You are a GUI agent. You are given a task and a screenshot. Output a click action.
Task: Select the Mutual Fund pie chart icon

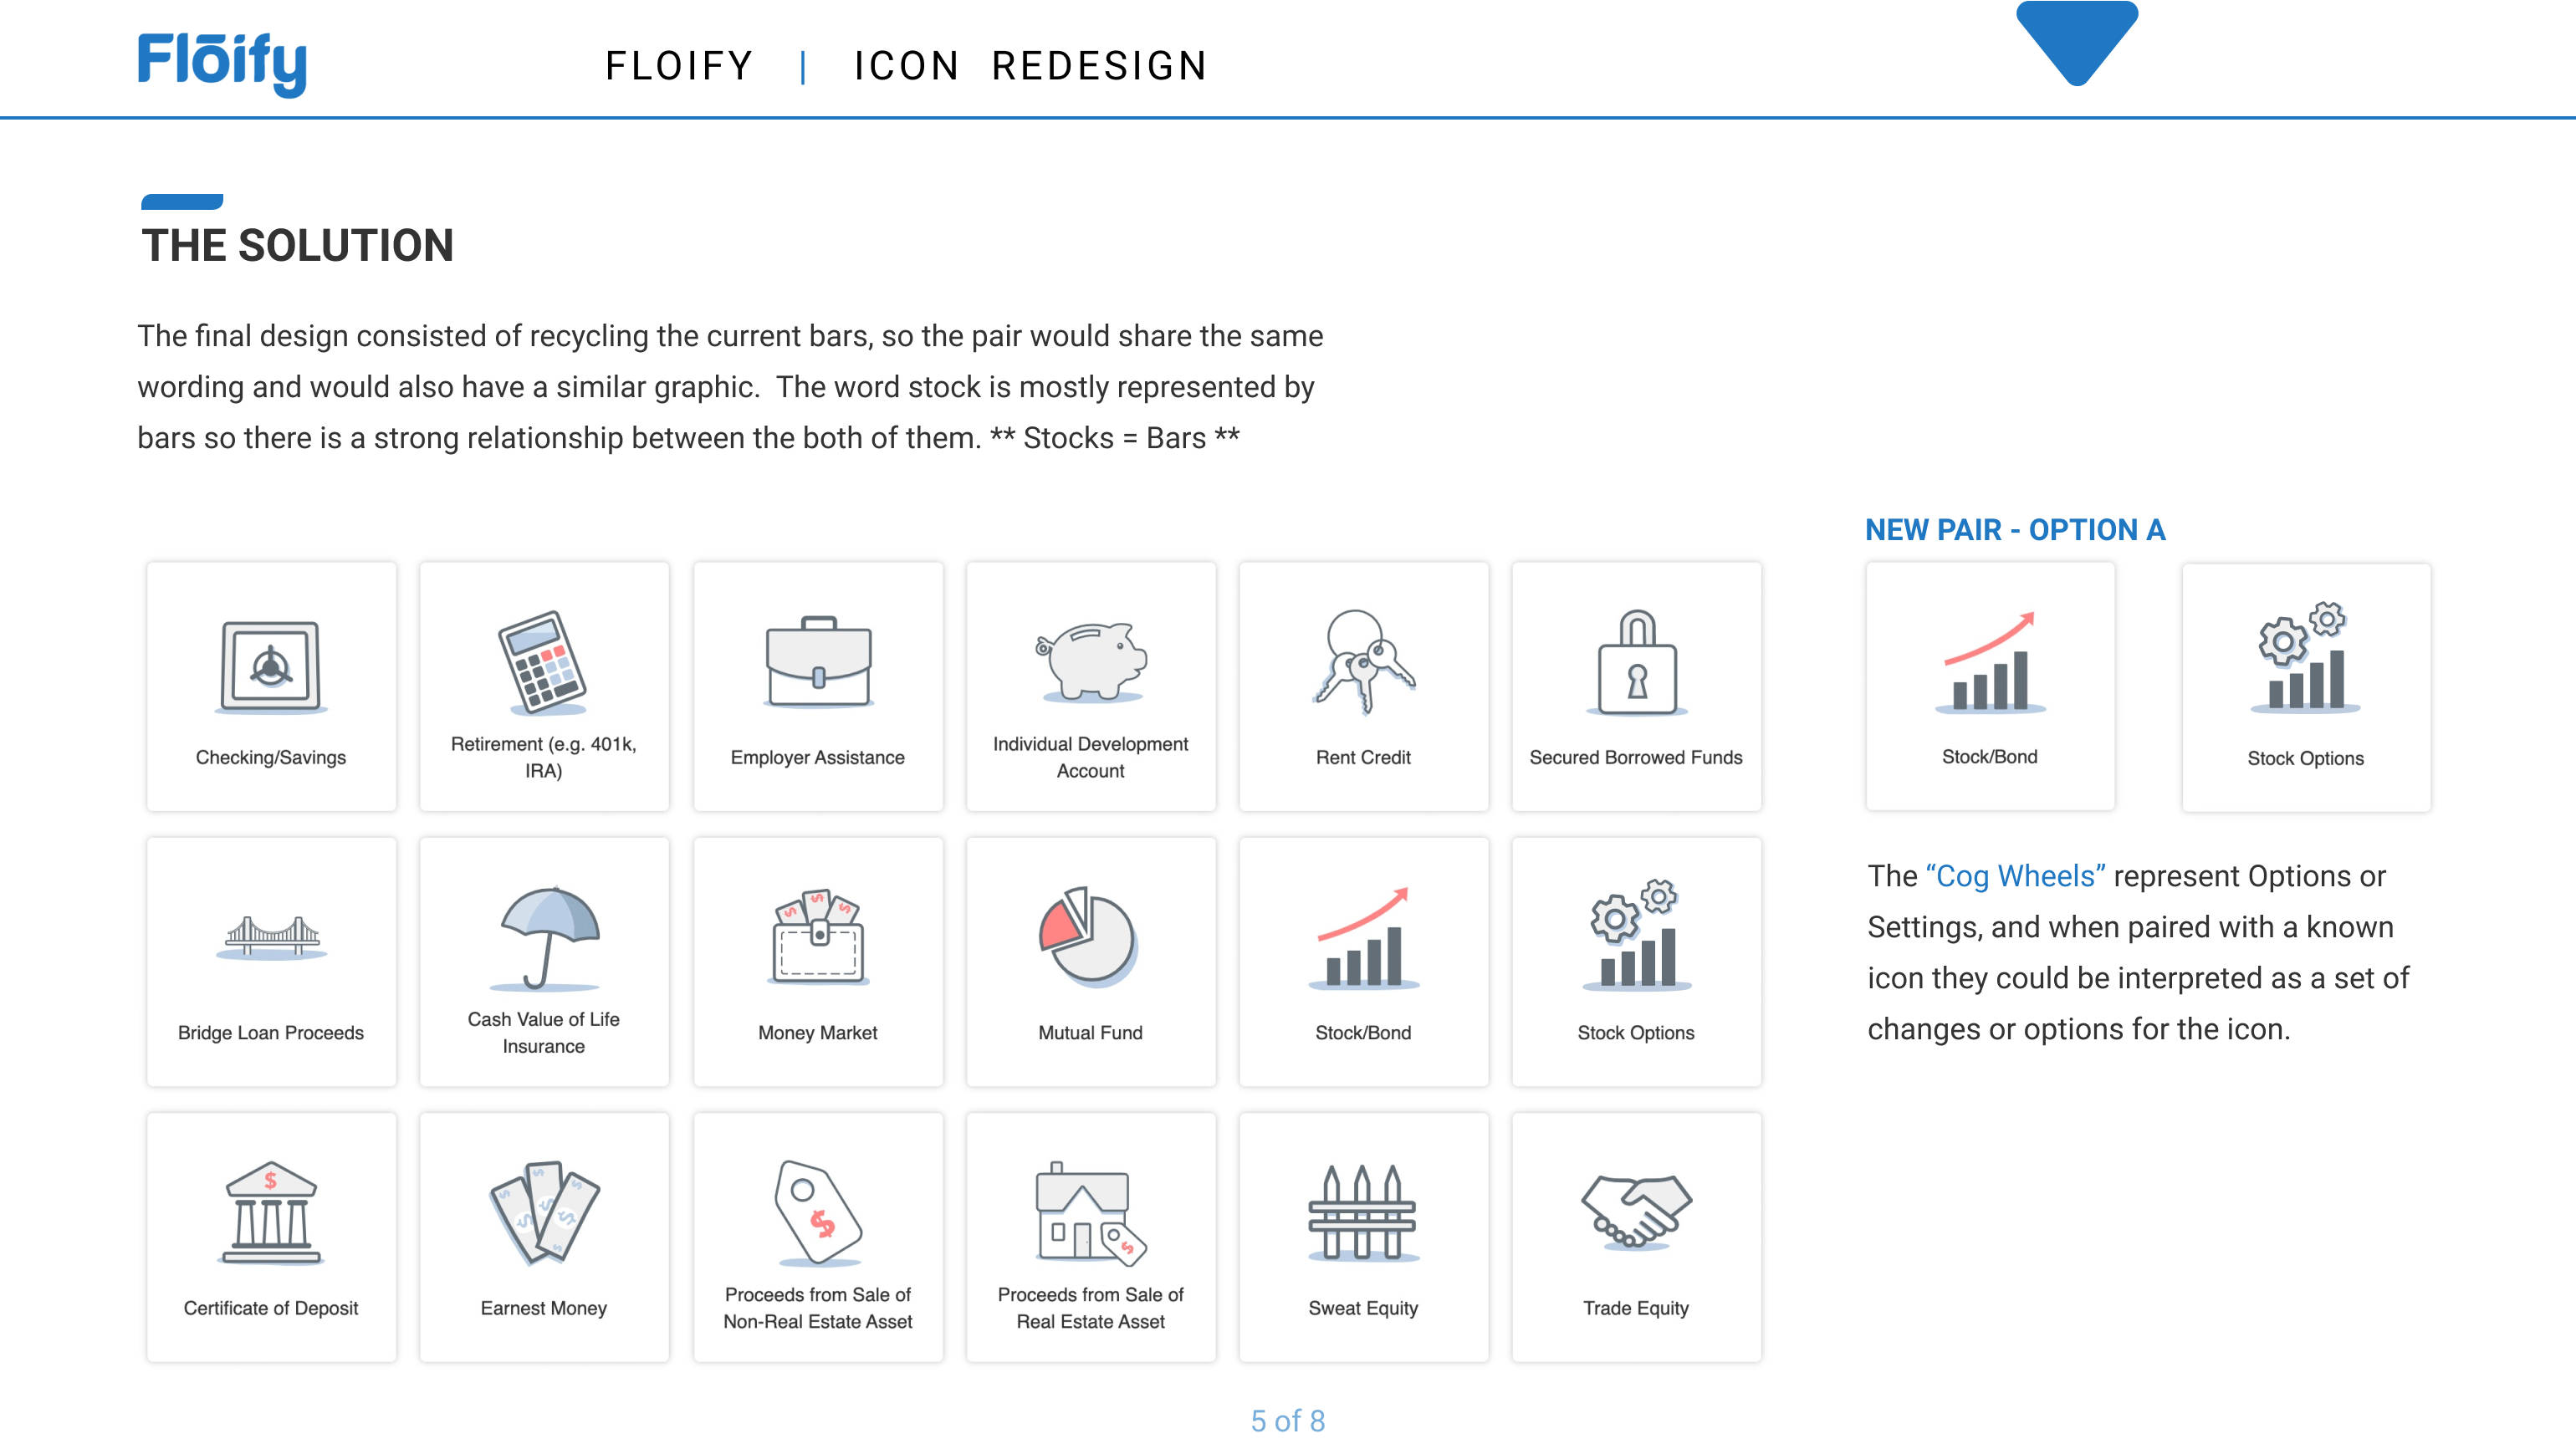coord(1088,936)
